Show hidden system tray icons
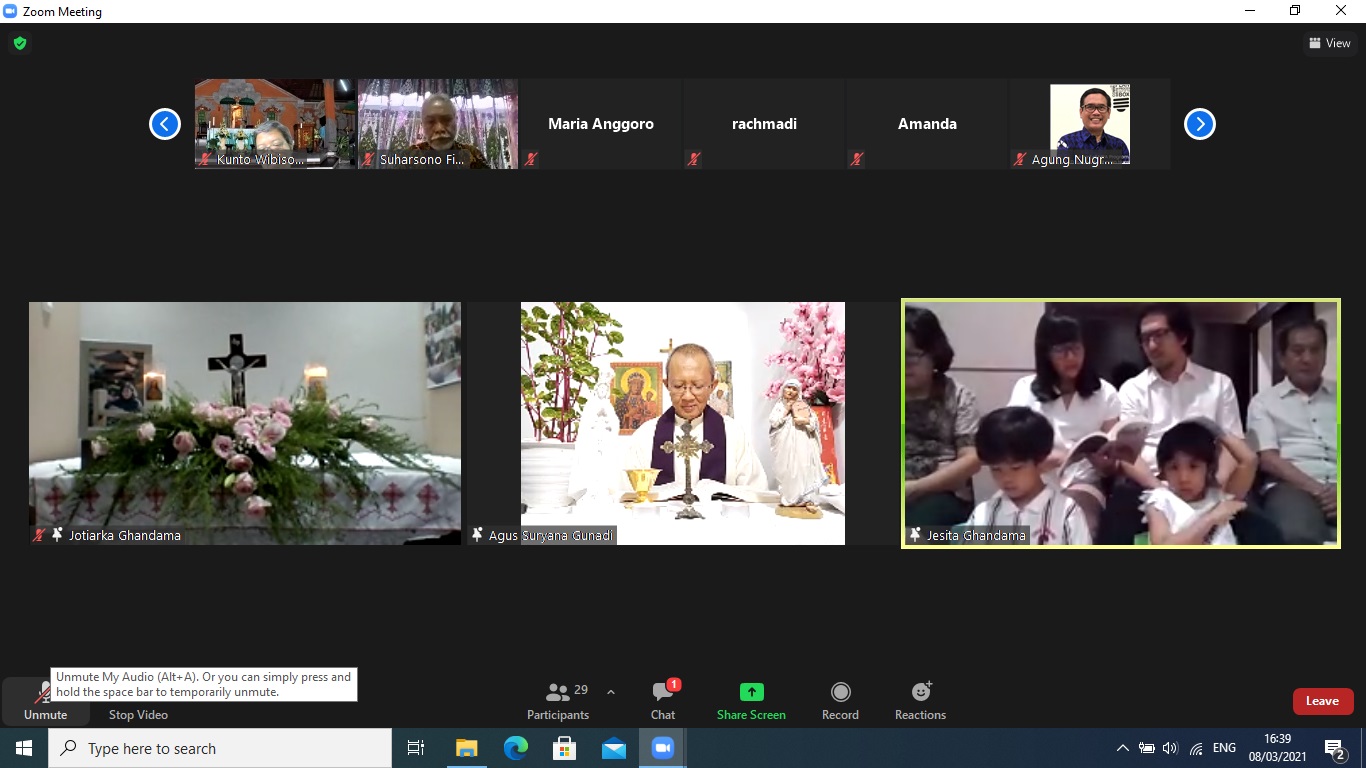The width and height of the screenshot is (1366, 768). pos(1122,748)
